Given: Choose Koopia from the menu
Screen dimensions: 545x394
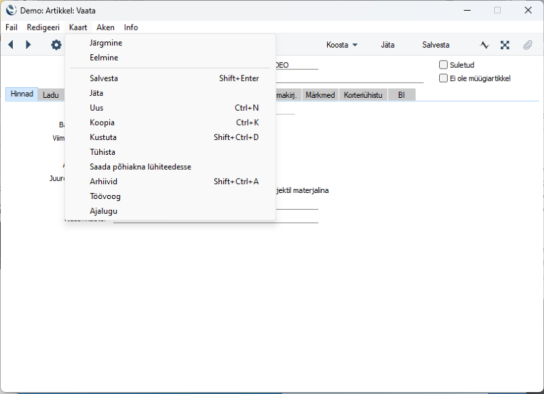Looking at the screenshot, I should click(x=170, y=123).
